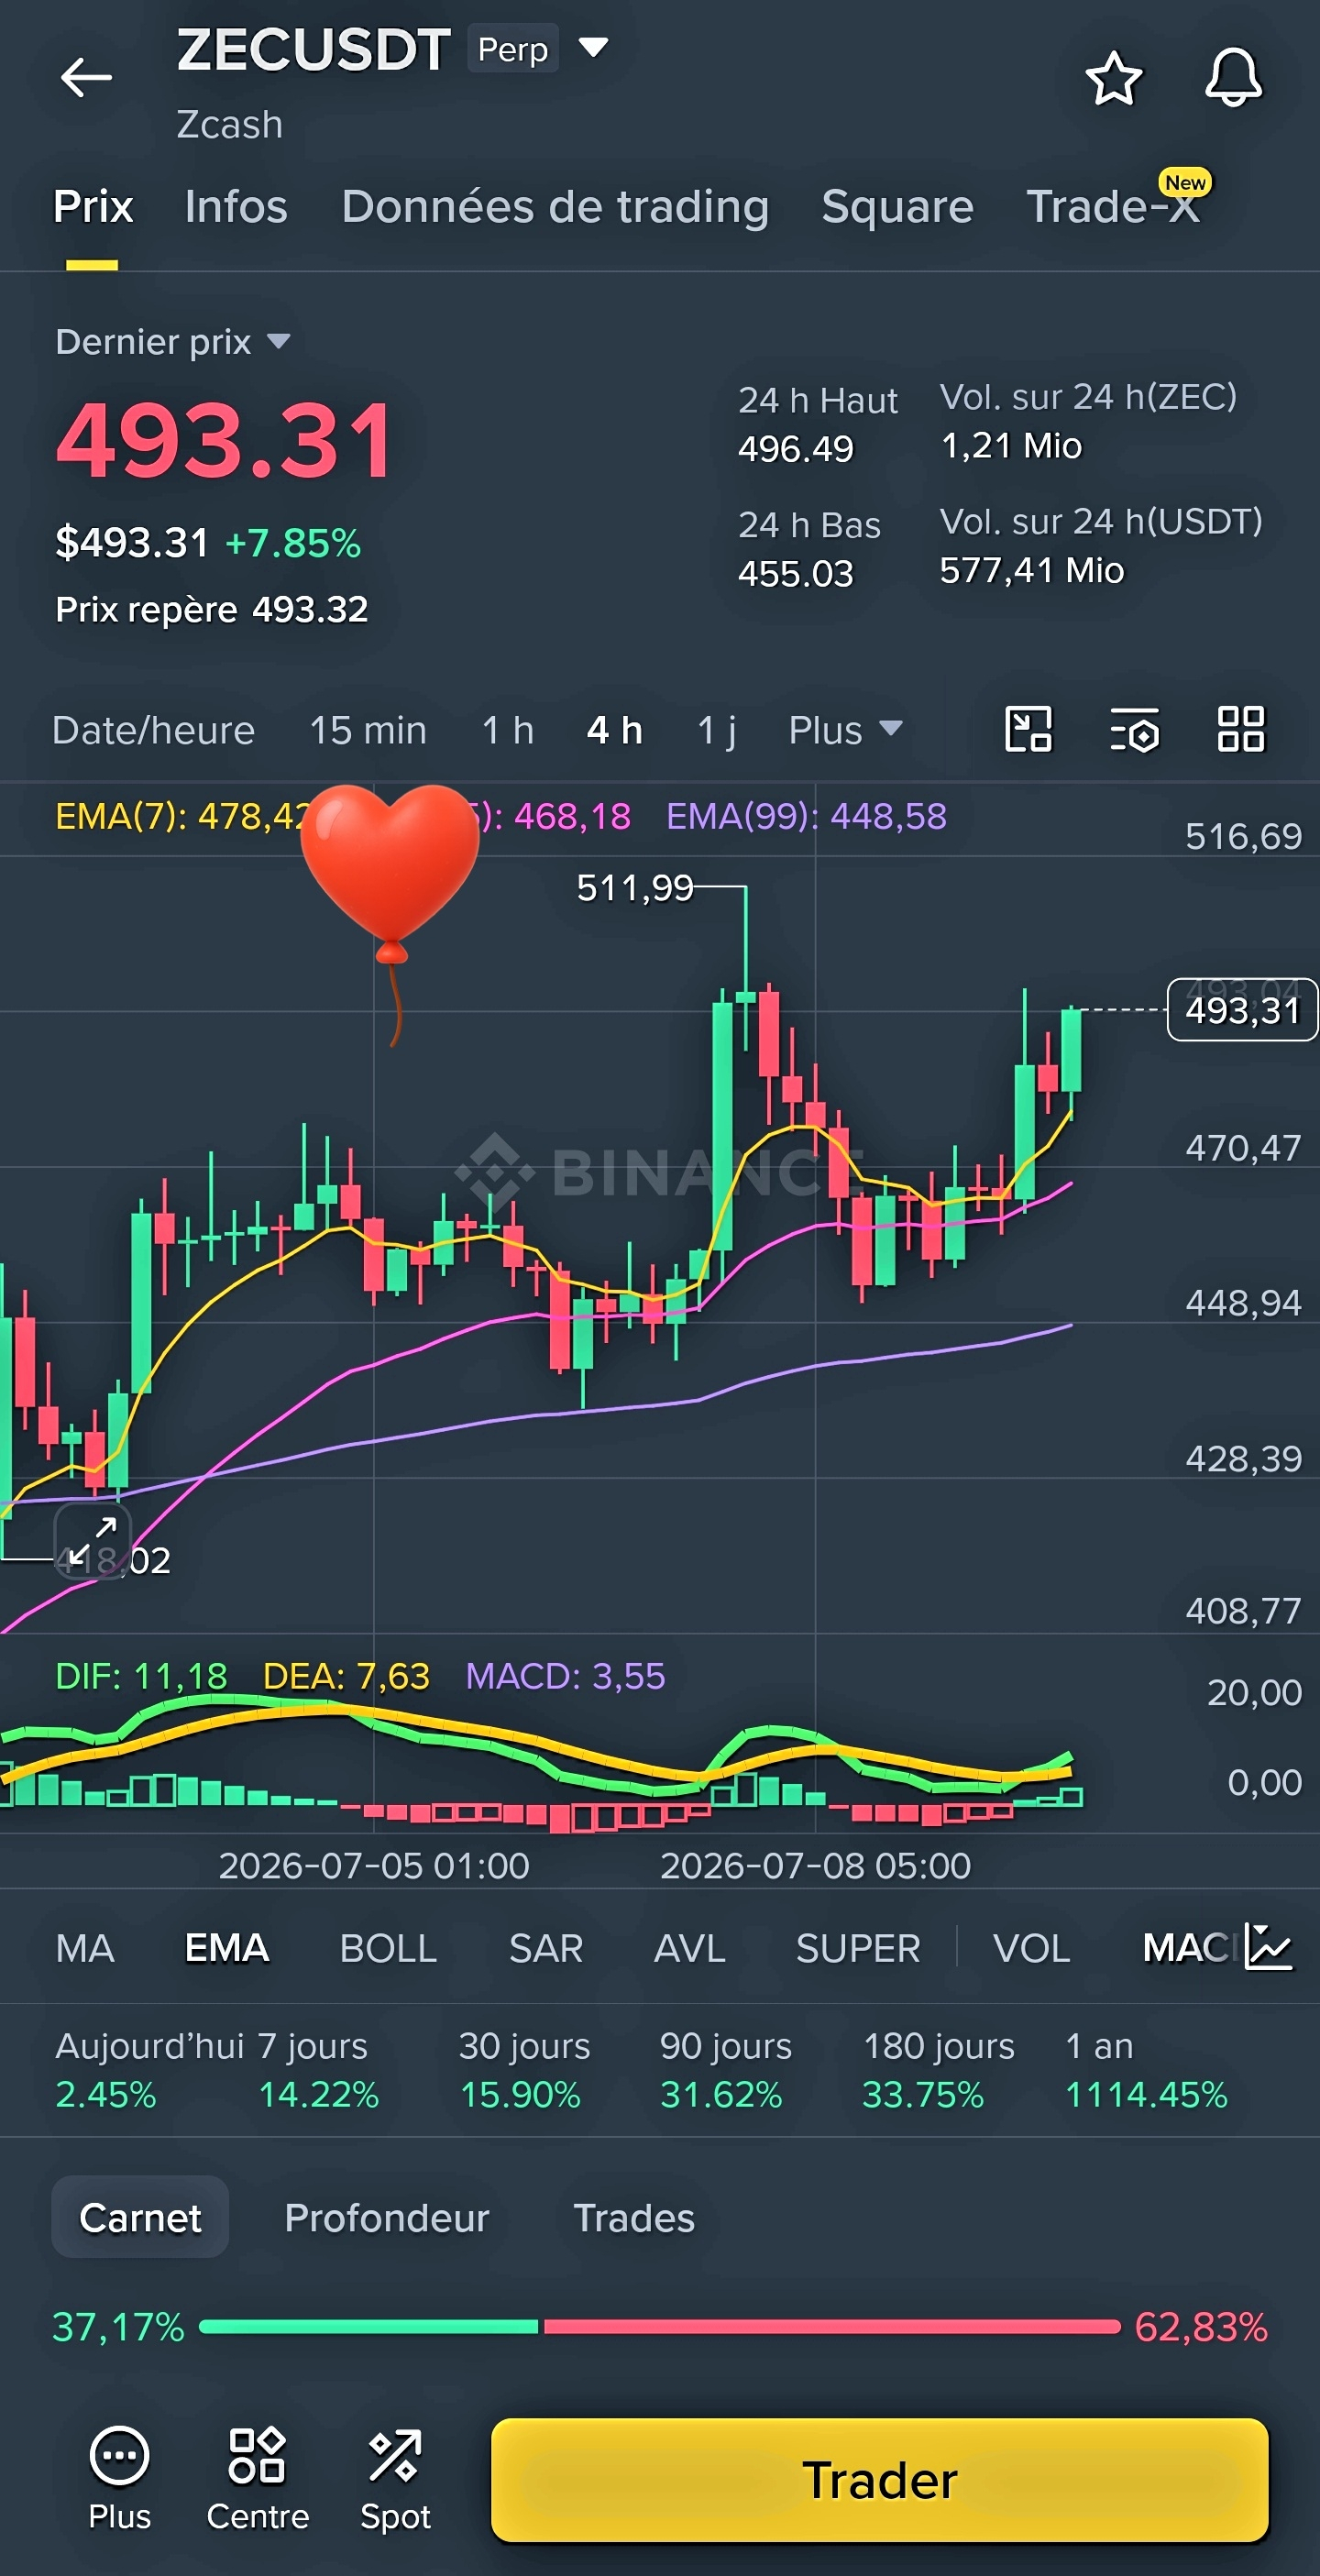Toggle the SAR indicator

pyautogui.click(x=546, y=1948)
